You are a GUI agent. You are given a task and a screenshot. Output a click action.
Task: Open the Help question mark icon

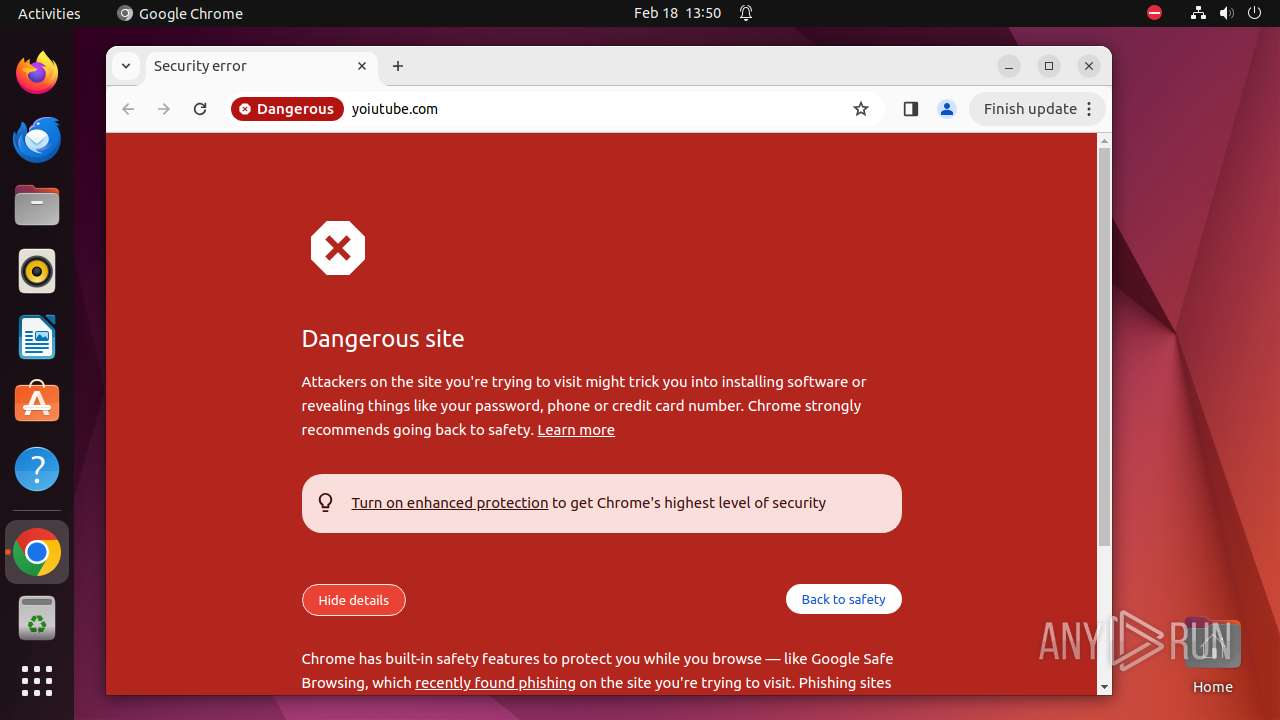pyautogui.click(x=37, y=469)
